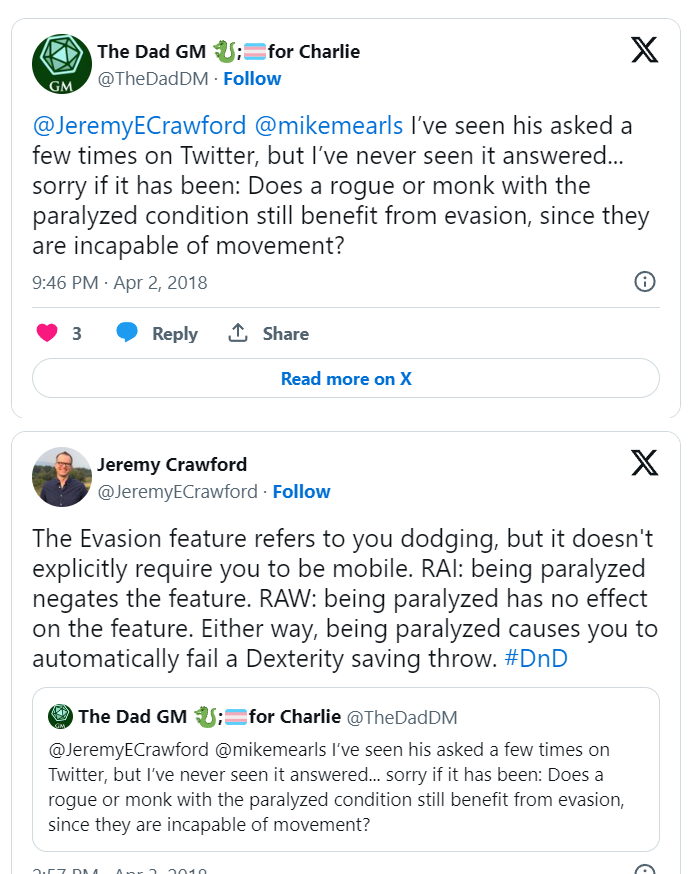Click Jeremy Crawford display name
Screen dimensions: 688x874
click(172, 464)
